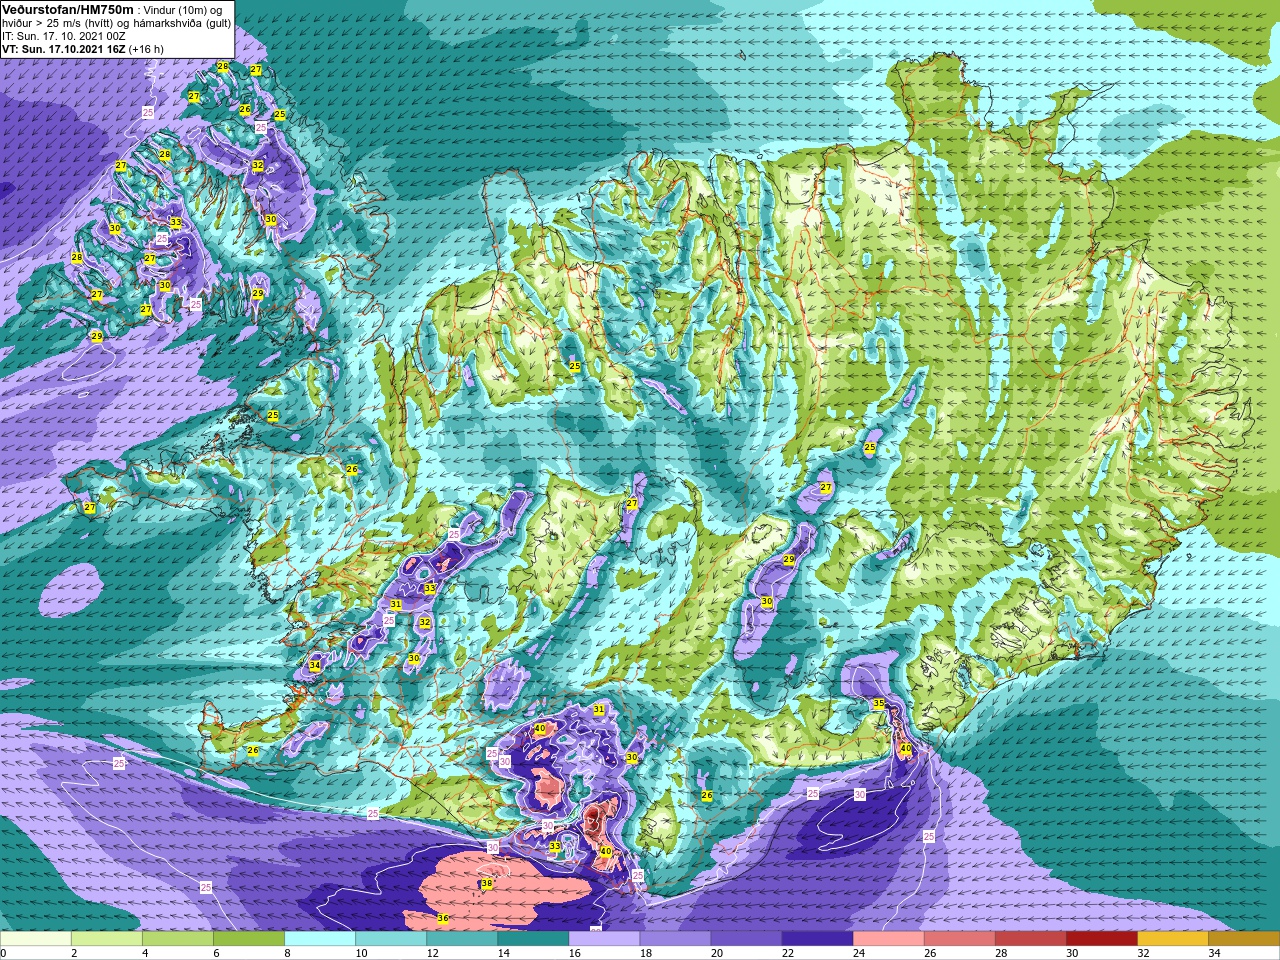Click the dark red 30–32 legend swatch
This screenshot has height=960, width=1280.
coord(1101,939)
